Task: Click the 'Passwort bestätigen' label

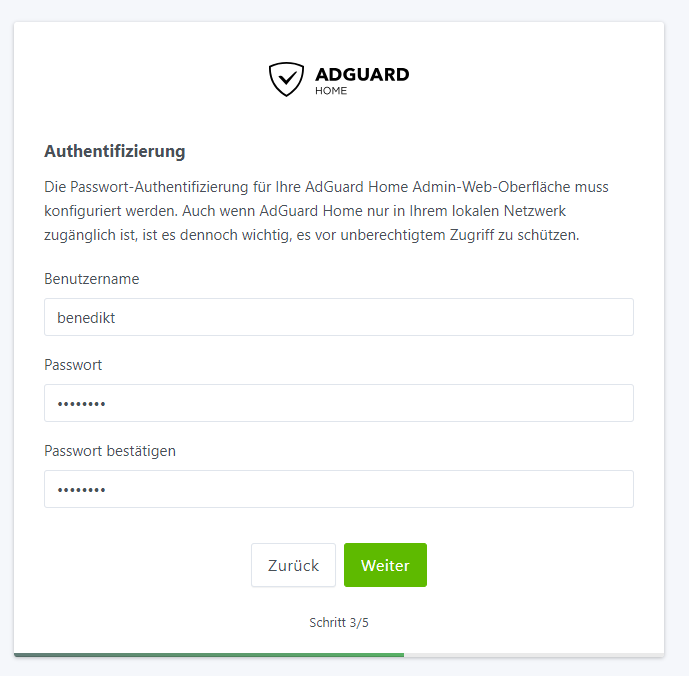Action: [110, 451]
